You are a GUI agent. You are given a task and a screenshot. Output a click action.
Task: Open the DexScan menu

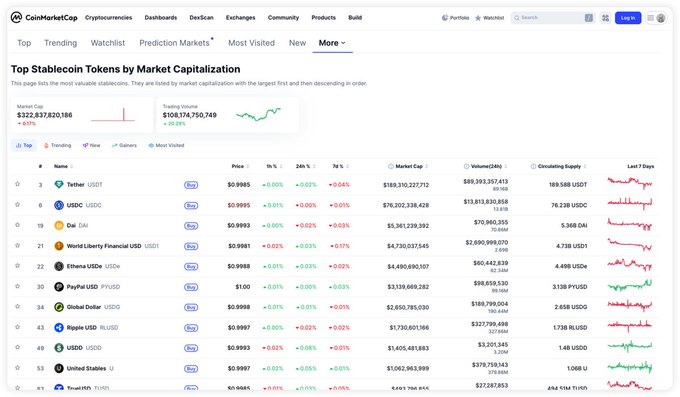tap(202, 18)
